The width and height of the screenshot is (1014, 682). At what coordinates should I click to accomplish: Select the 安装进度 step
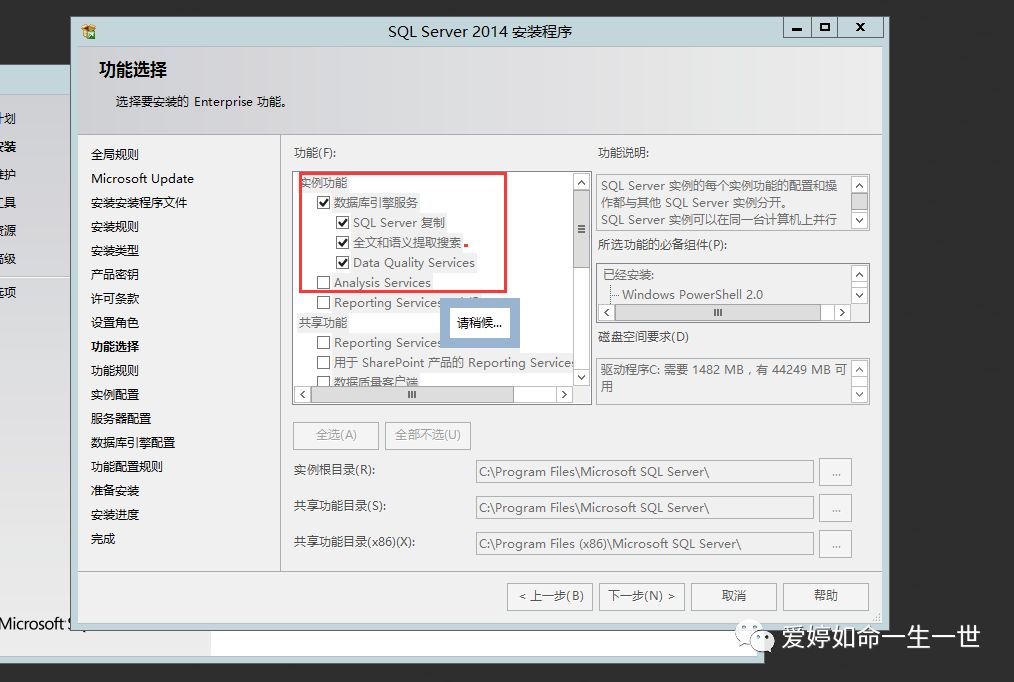114,515
